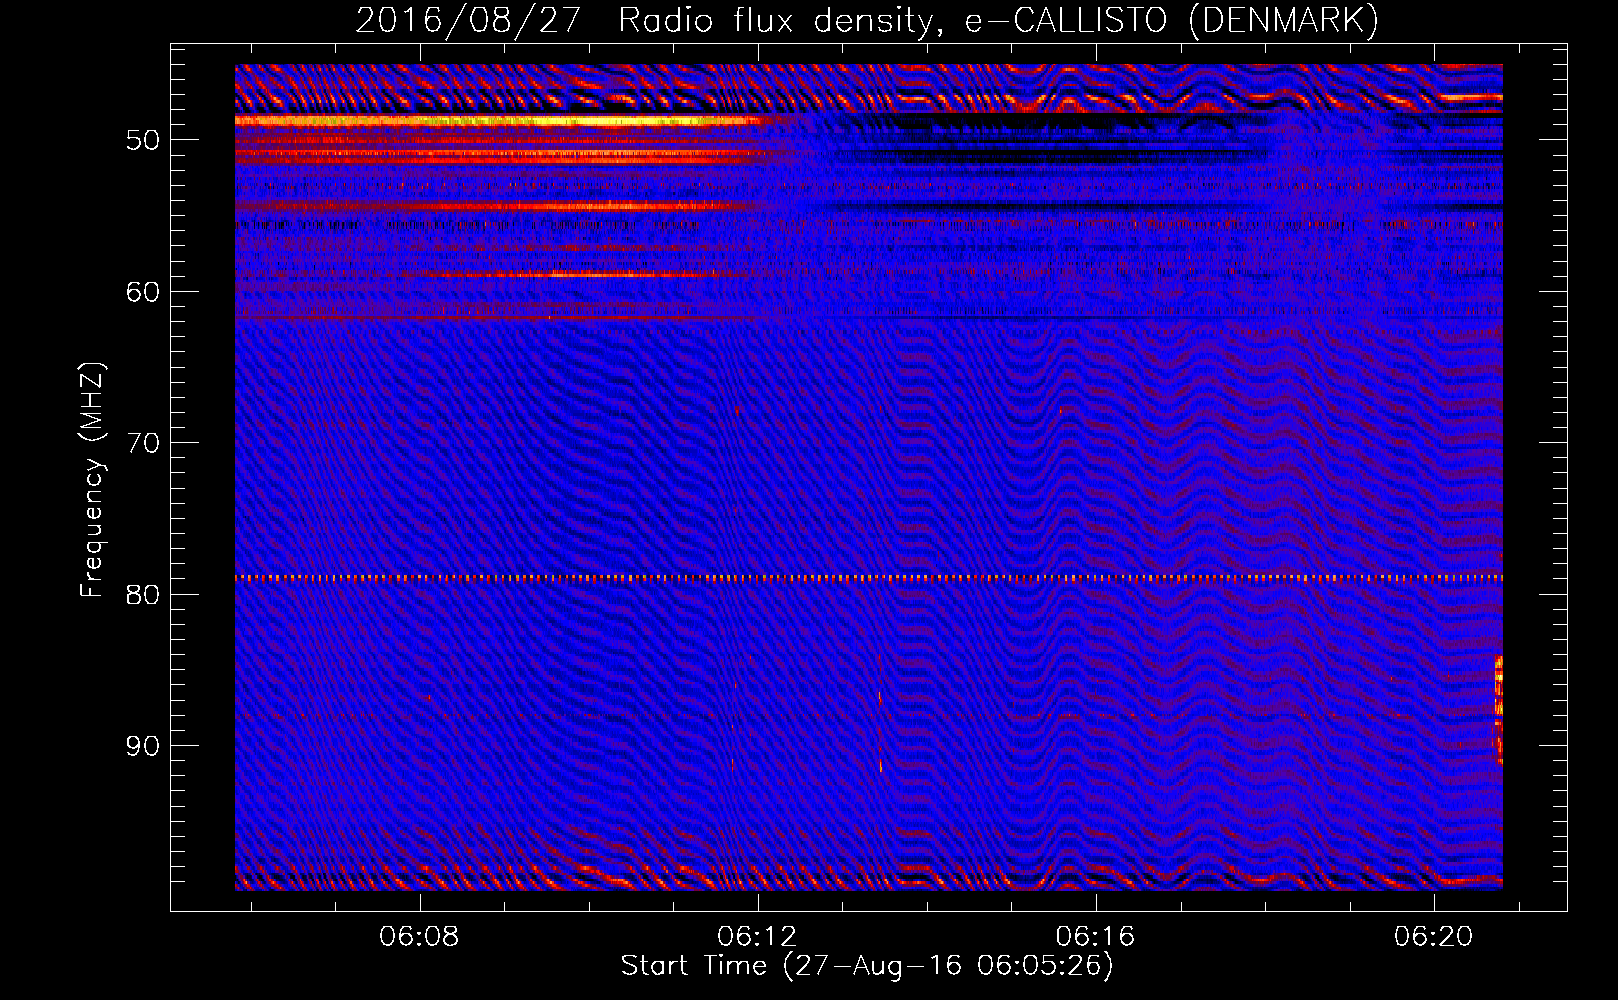1618x1000 pixels.
Task: Click the 06:08 time tick label
Action: click(x=419, y=936)
